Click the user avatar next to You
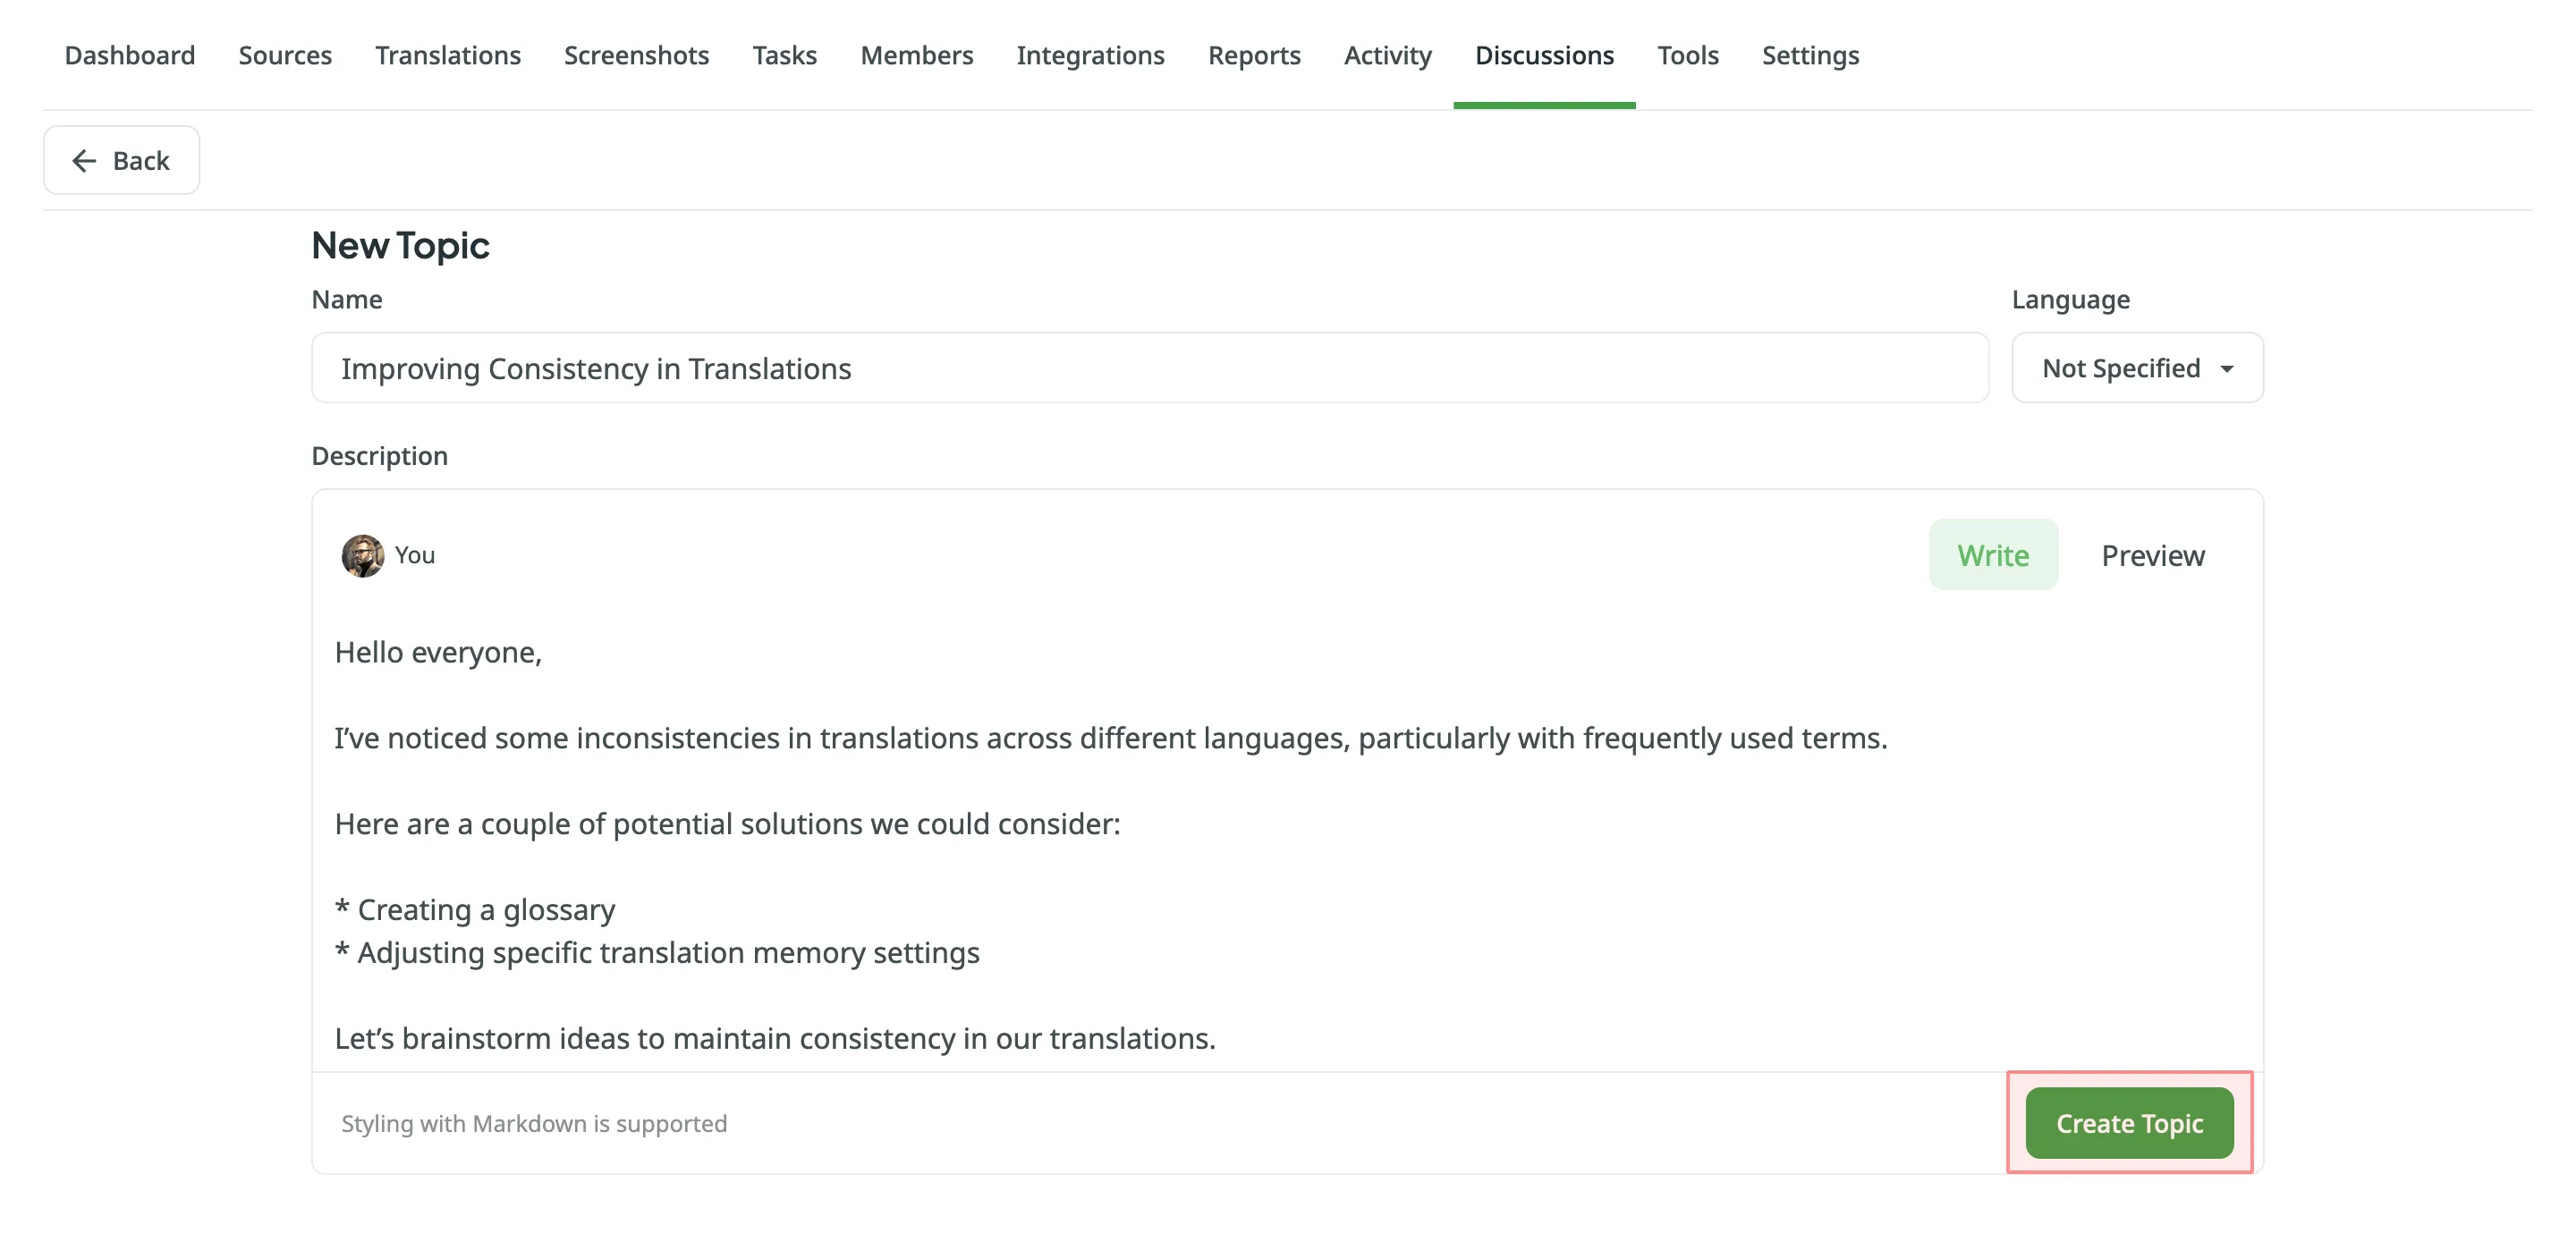2576x1250 pixels. pos(362,555)
